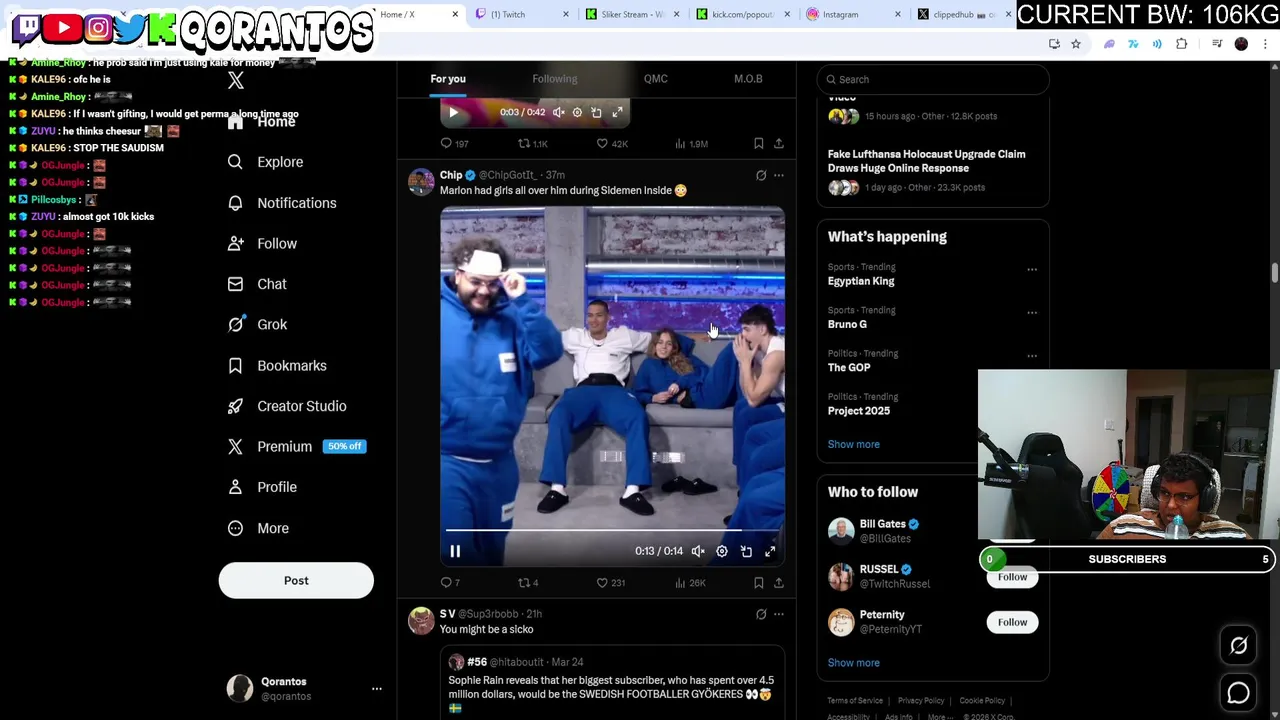1280x720 pixels.
Task: Open more options for Egyptian King trend
Action: tap(1032, 269)
